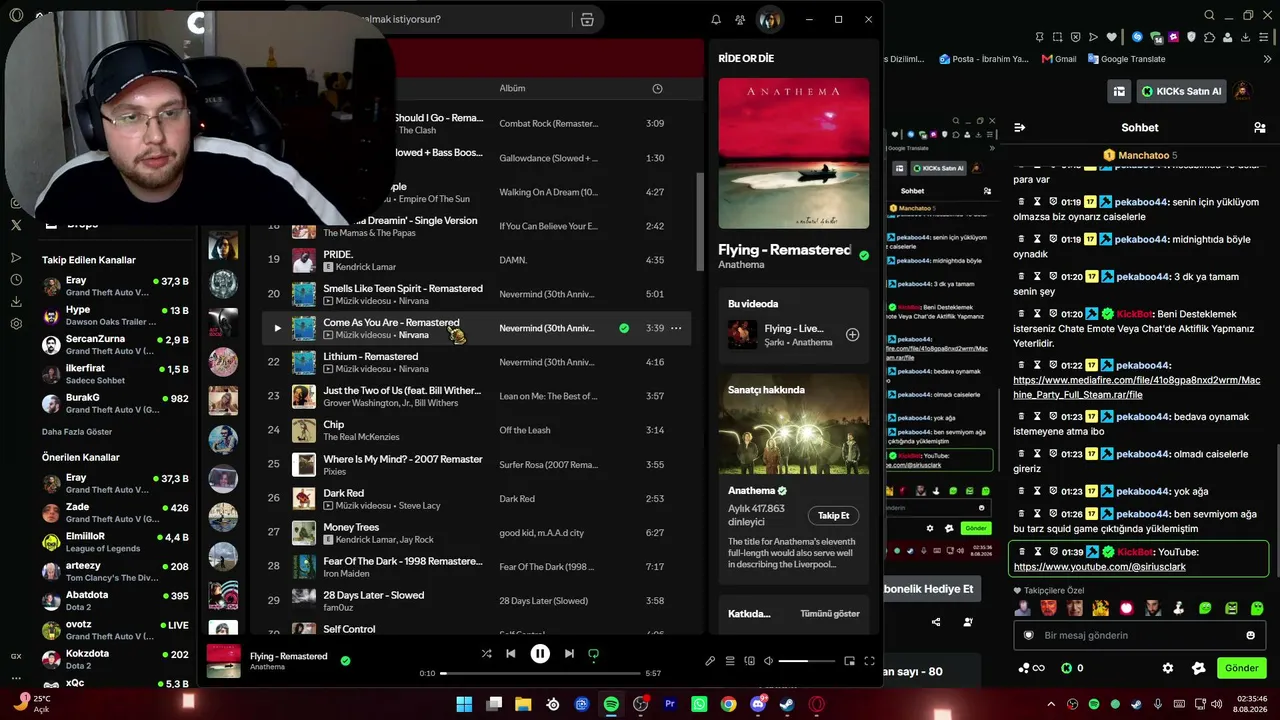Screen dimensions: 1280x720
Task: Toggle the checkmark next to Flying - Remastered title
Action: (864, 256)
